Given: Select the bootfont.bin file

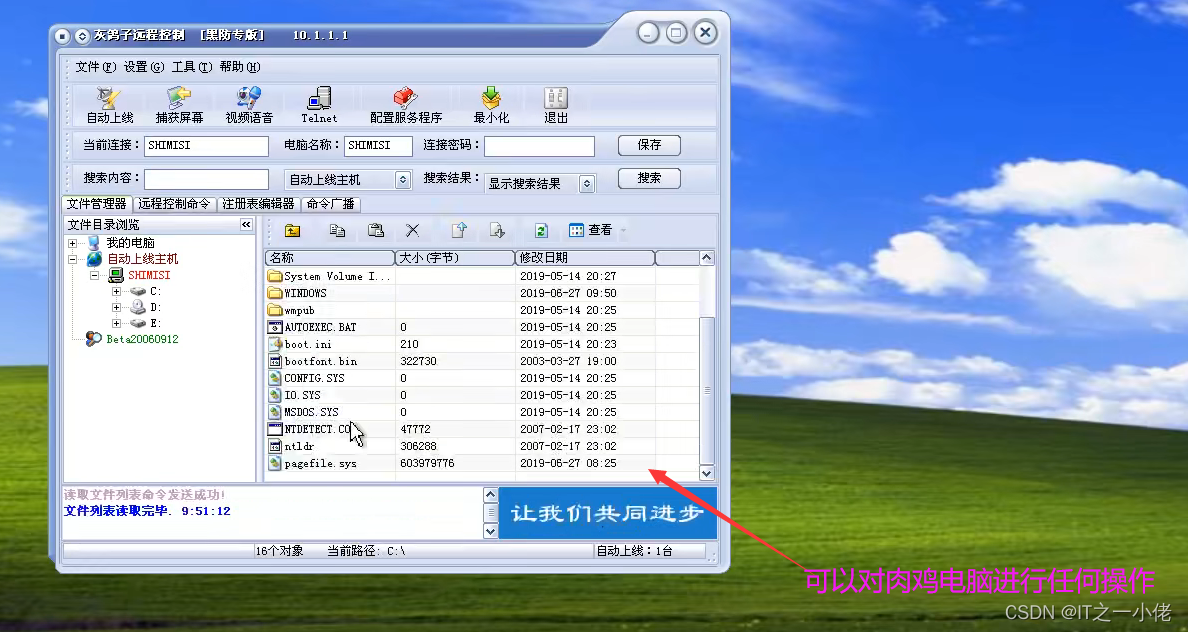Looking at the screenshot, I should (313, 361).
